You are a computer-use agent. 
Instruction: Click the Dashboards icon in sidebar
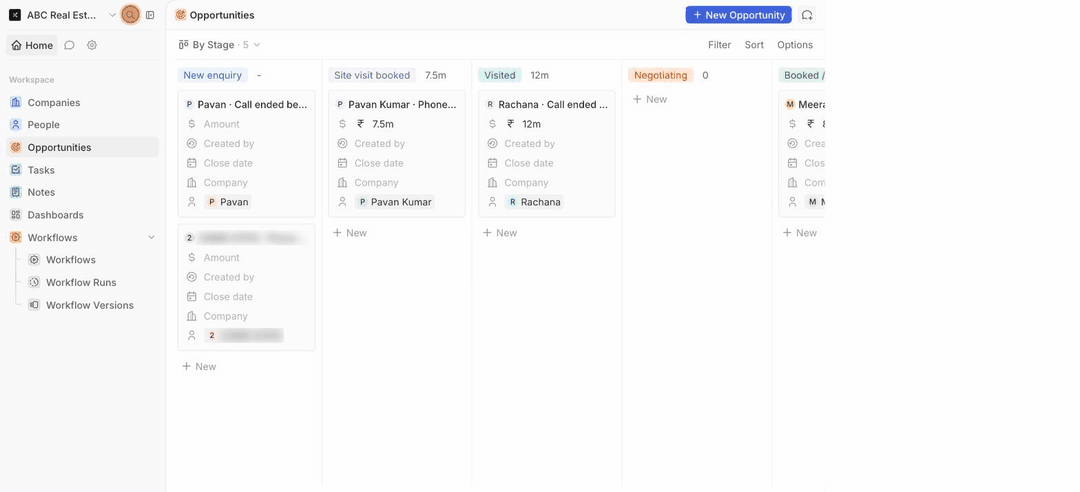coord(16,215)
